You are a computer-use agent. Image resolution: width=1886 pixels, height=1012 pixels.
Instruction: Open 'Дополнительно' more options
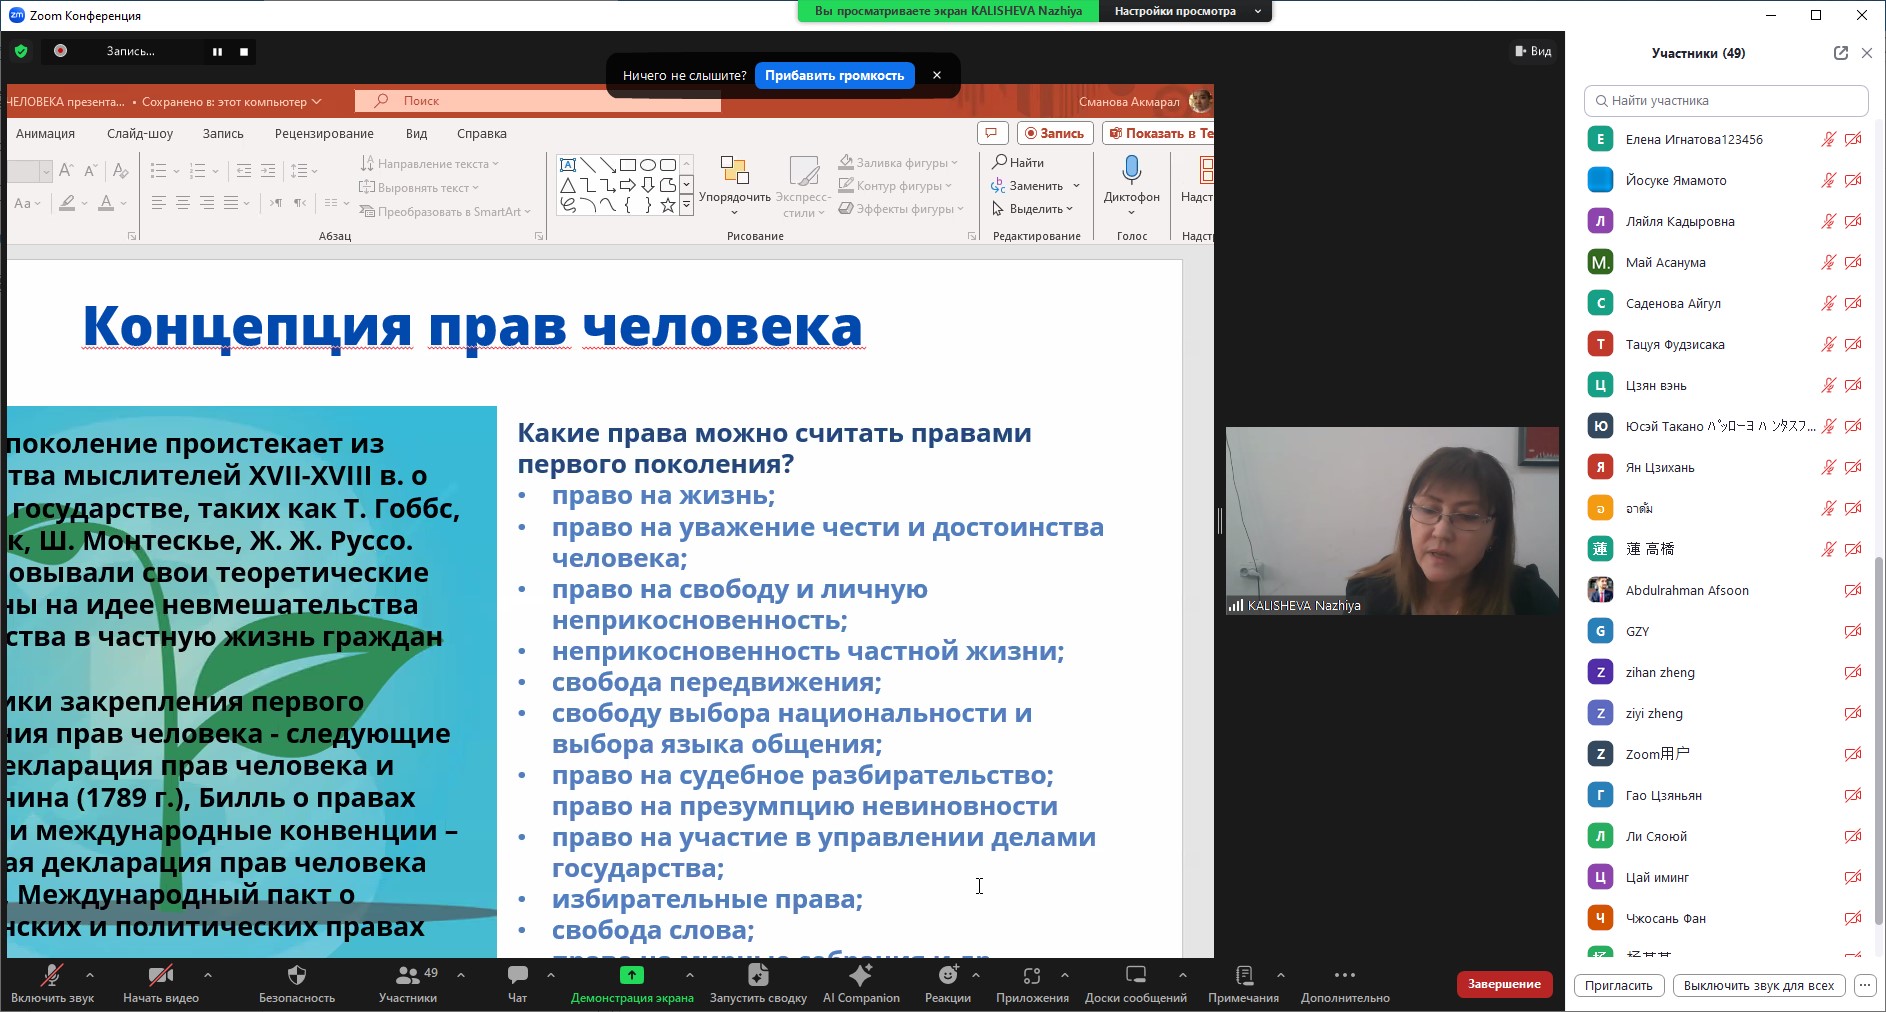(1345, 983)
